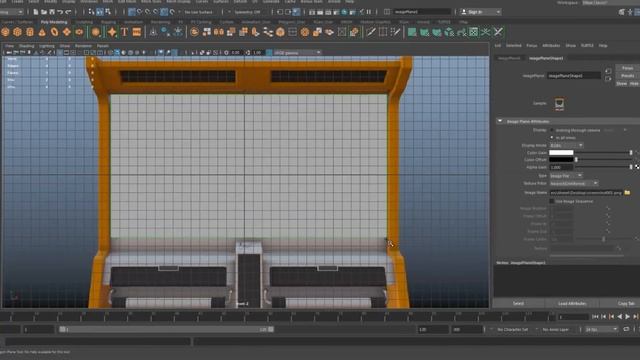The width and height of the screenshot is (640, 360).
Task: Toggle Snap to Curves
Action: point(140,12)
